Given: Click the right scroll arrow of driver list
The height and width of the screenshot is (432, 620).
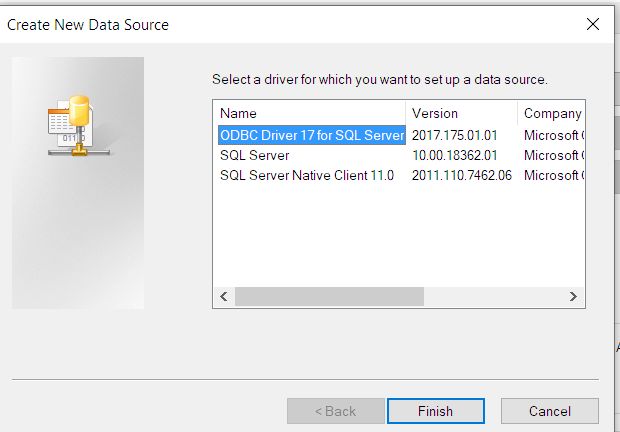Looking at the screenshot, I should tap(573, 296).
